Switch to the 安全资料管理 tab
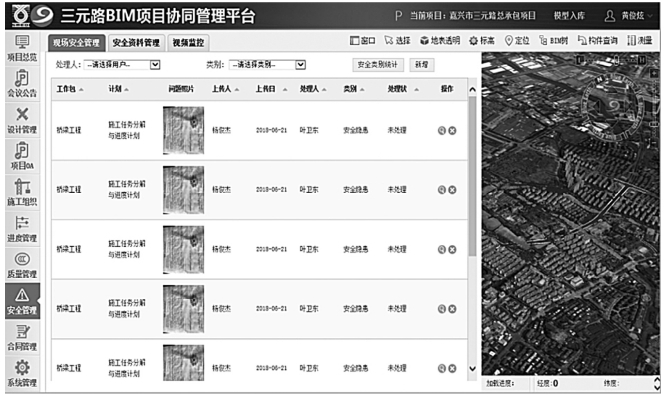The image size is (671, 397). coord(136,43)
